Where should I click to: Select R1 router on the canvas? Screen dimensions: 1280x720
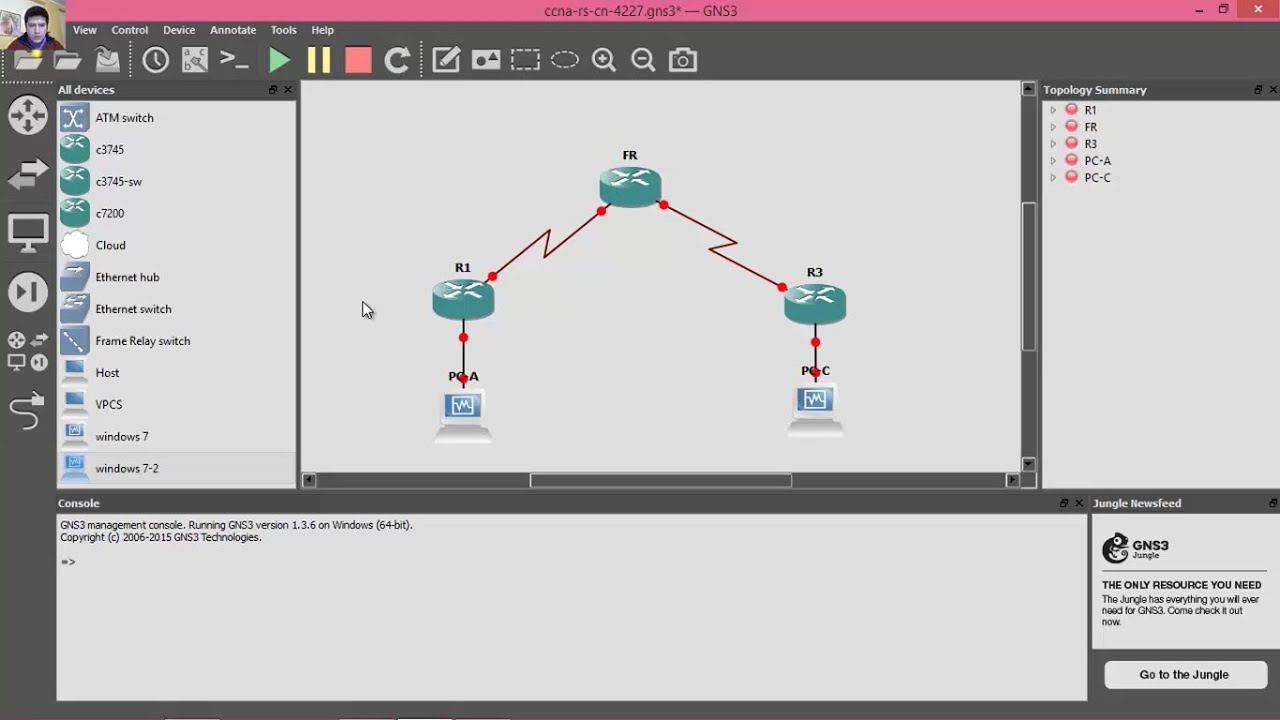(x=463, y=299)
